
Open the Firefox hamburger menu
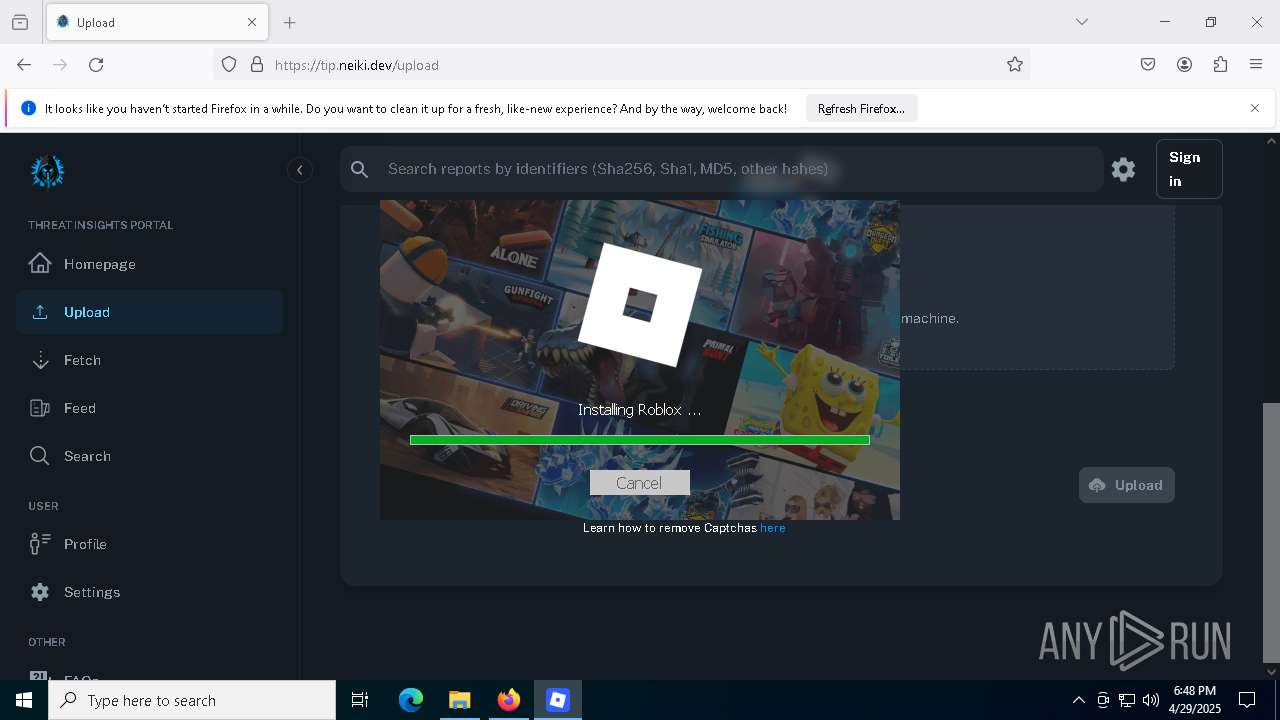tap(1256, 64)
